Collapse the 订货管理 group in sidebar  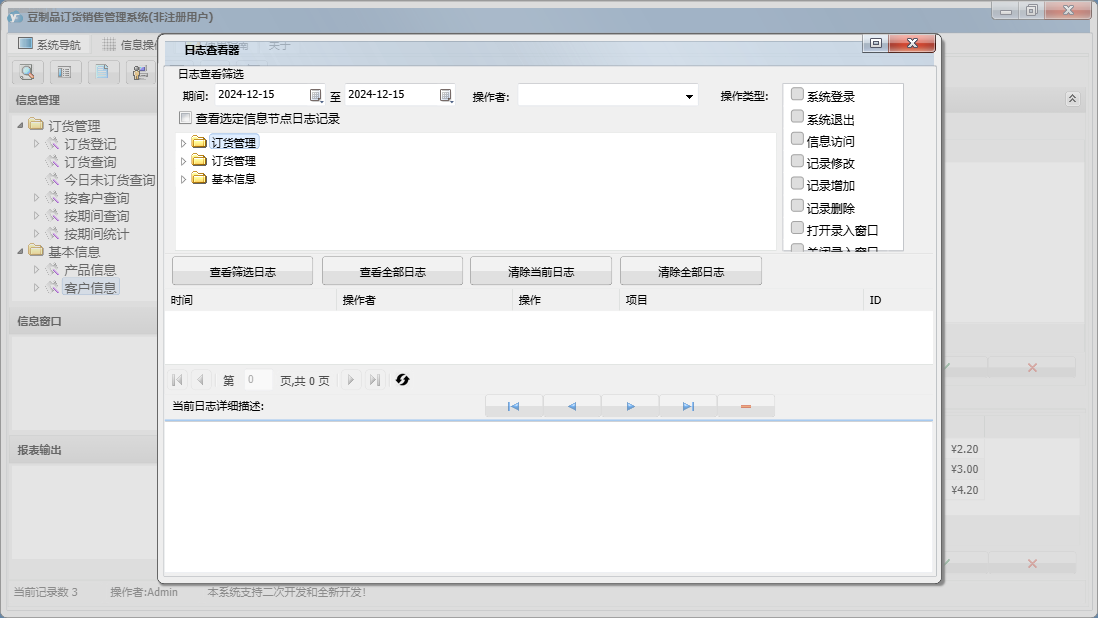pyautogui.click(x=20, y=125)
